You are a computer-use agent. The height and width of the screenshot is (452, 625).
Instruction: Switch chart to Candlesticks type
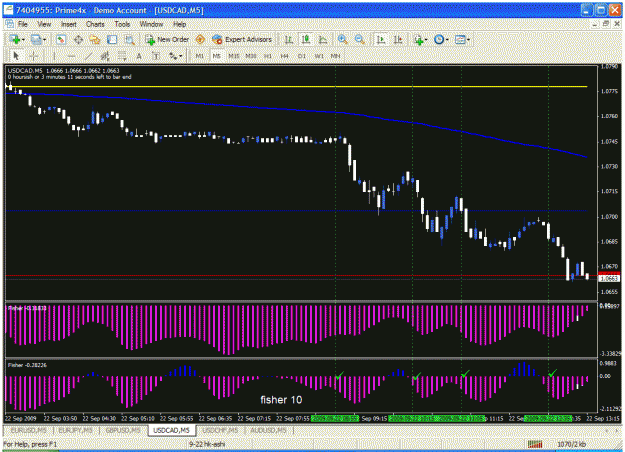pos(306,39)
